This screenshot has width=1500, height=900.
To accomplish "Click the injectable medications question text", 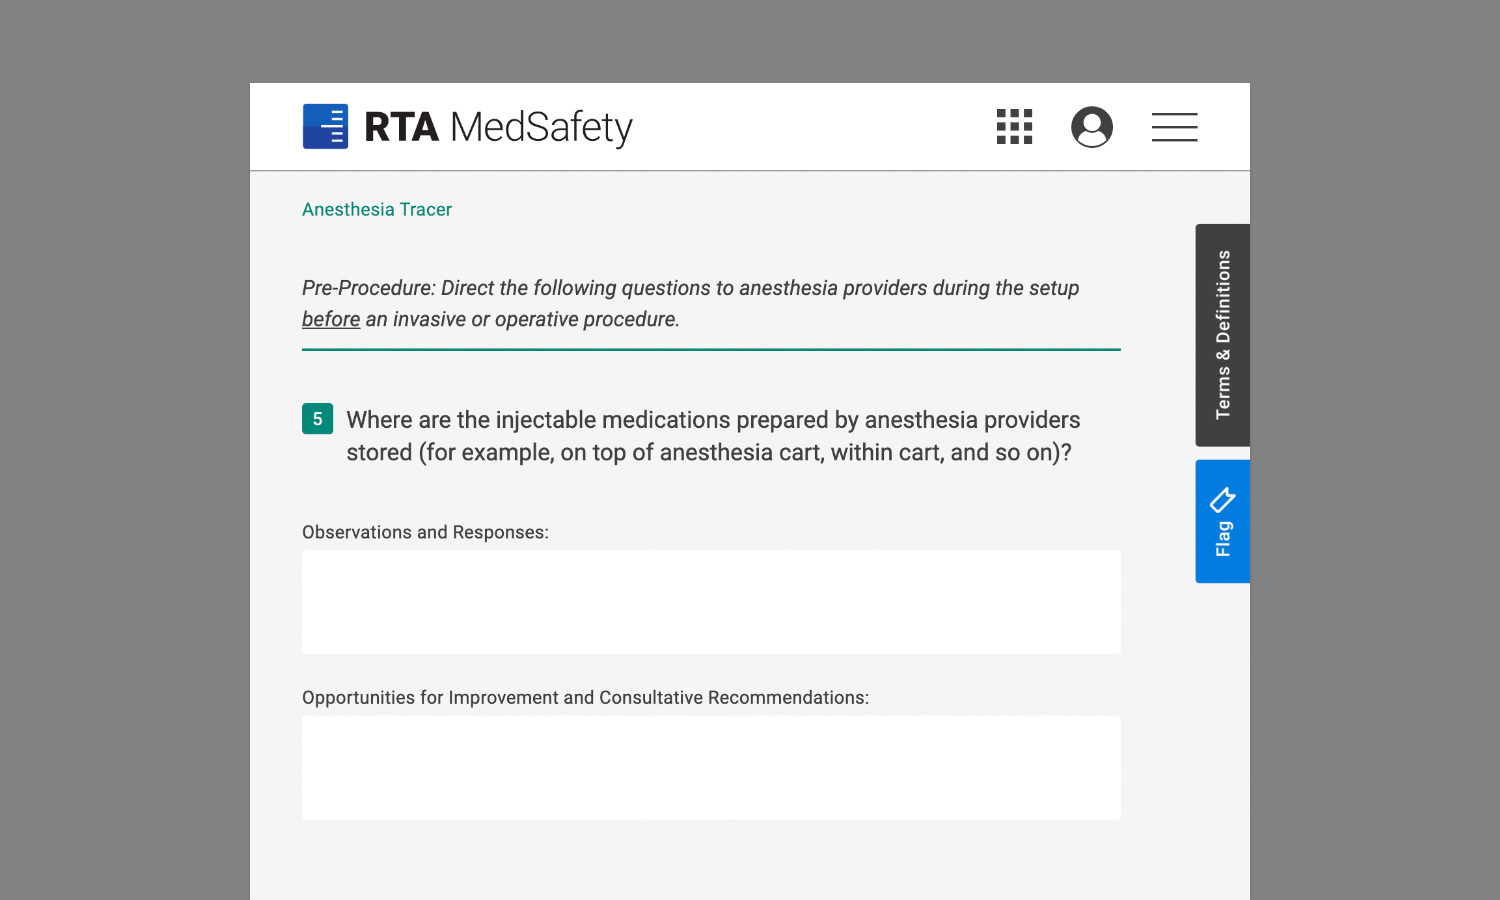I will pyautogui.click(x=713, y=436).
